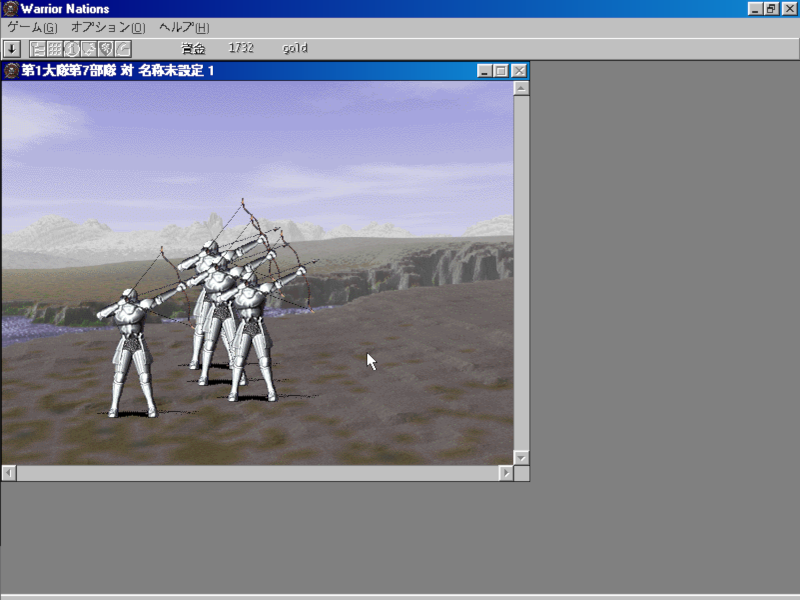Click the shield with sword toolbar icon
The width and height of the screenshot is (800, 600).
click(89, 49)
